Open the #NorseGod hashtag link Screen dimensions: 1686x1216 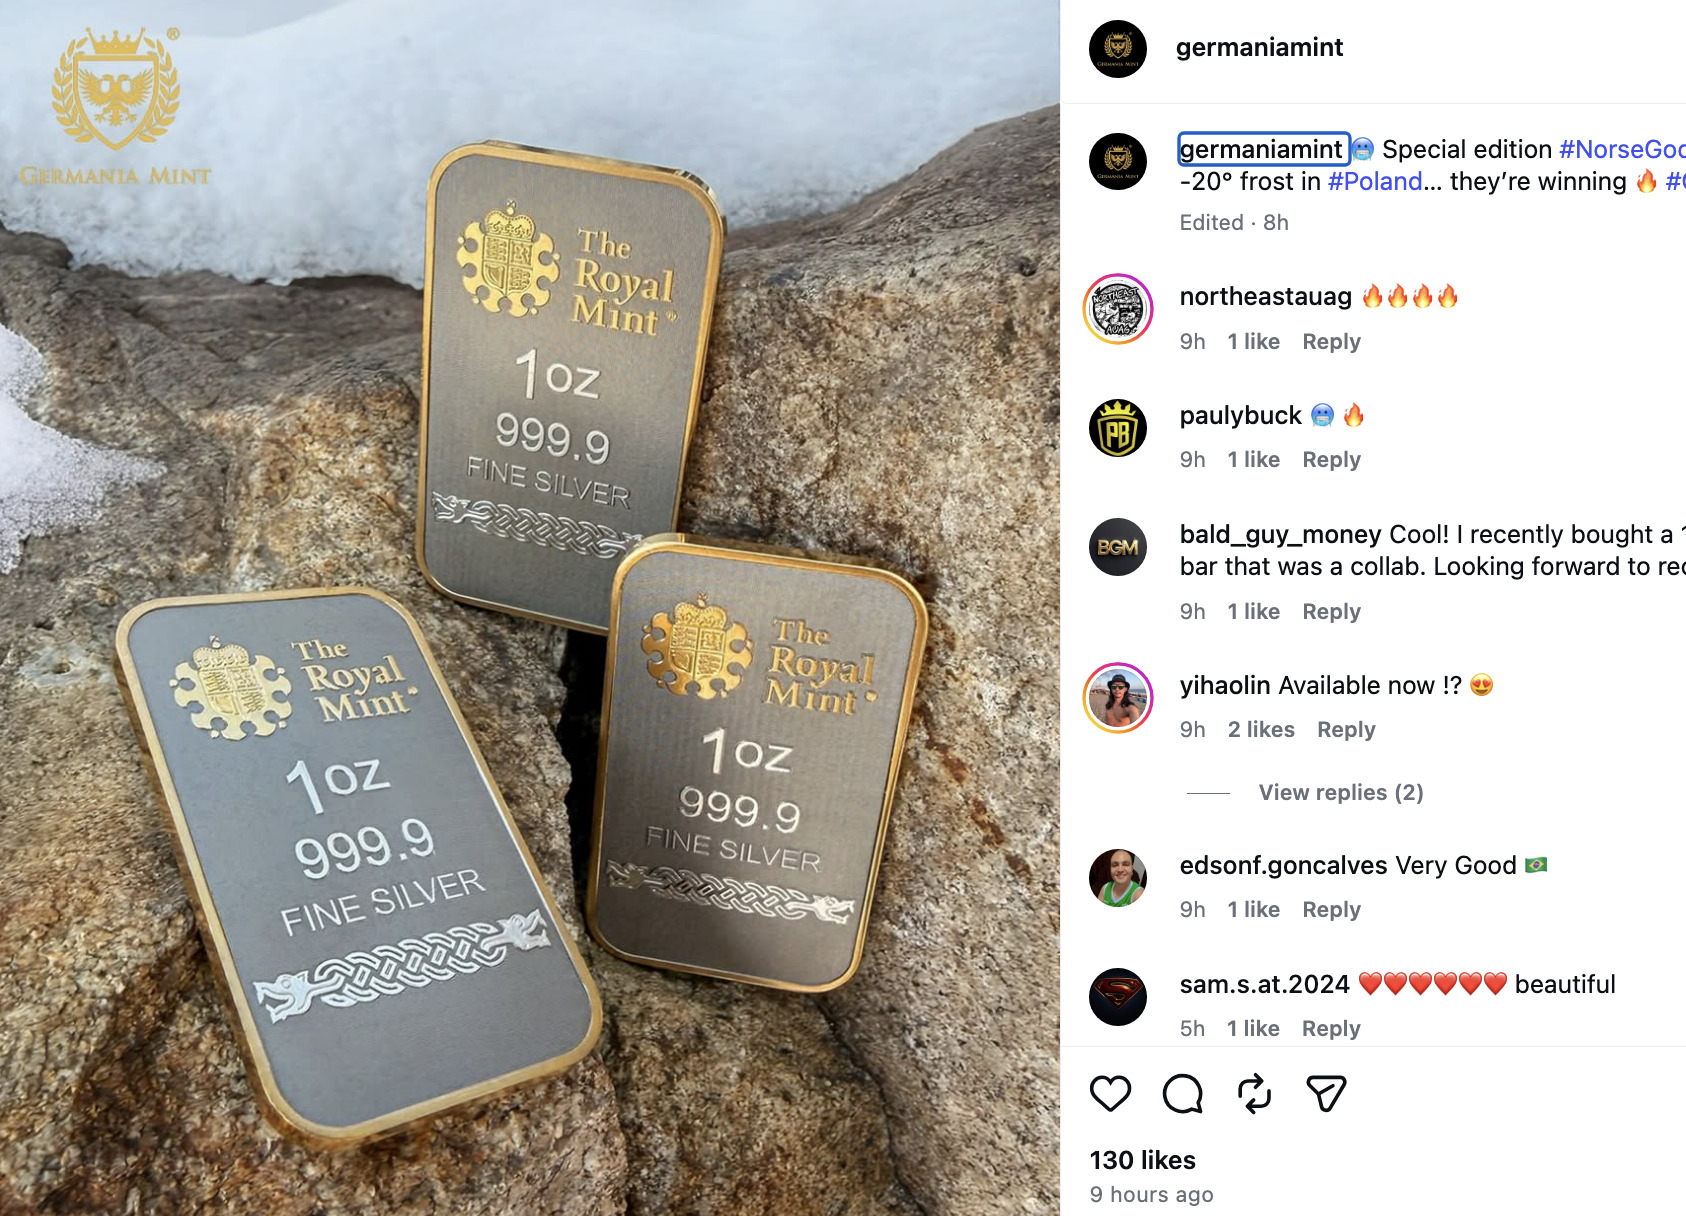(x=1622, y=149)
